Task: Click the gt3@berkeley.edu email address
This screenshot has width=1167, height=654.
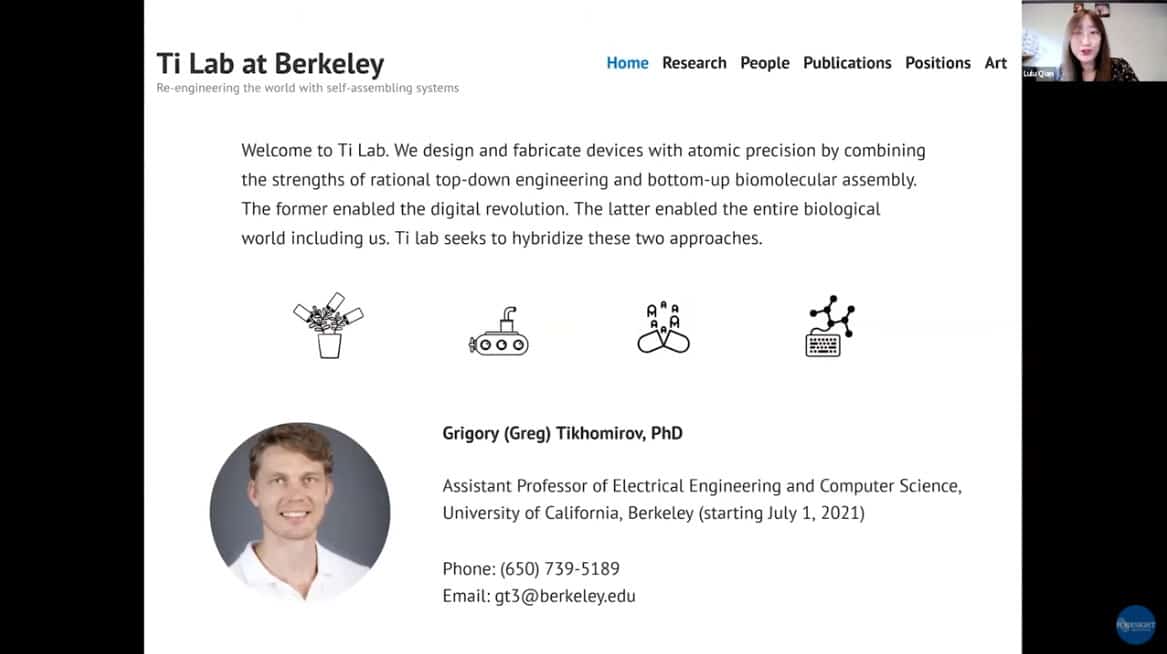Action: tap(565, 596)
